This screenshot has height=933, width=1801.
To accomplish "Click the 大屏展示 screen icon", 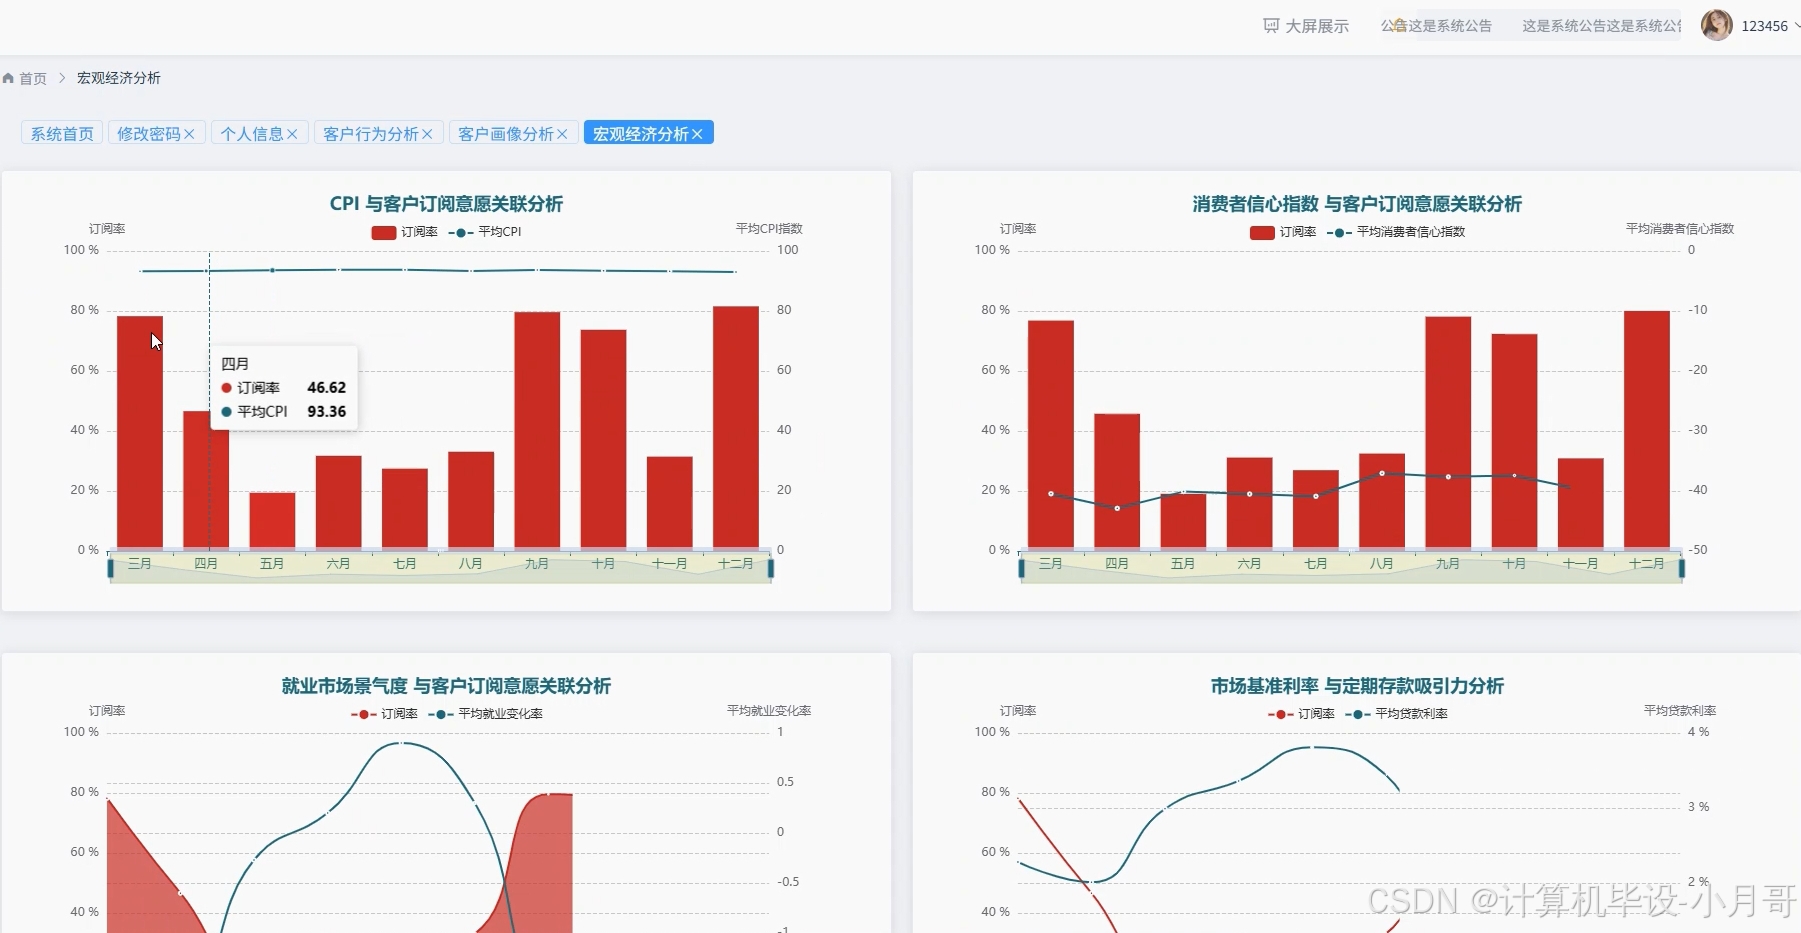I will 1271,26.
